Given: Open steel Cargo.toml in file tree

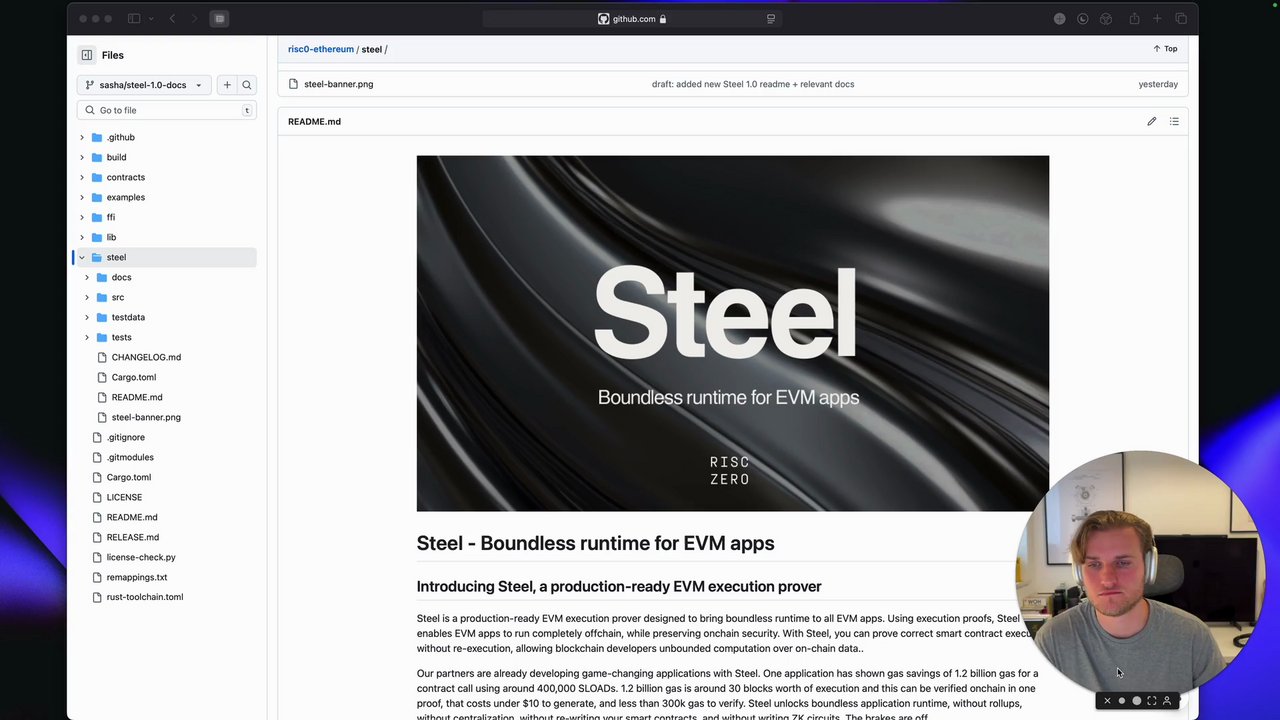Looking at the screenshot, I should (x=134, y=377).
